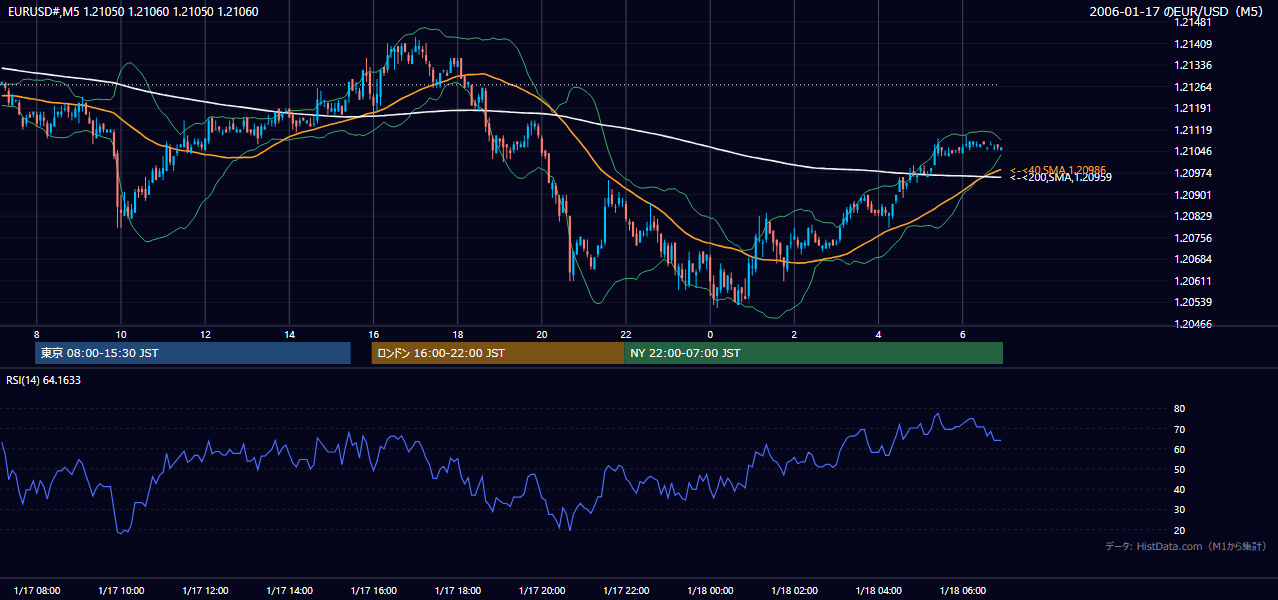Select the ロンドン 16:00-22:00 JST session bar
1278x600 pixels.
pos(497,353)
